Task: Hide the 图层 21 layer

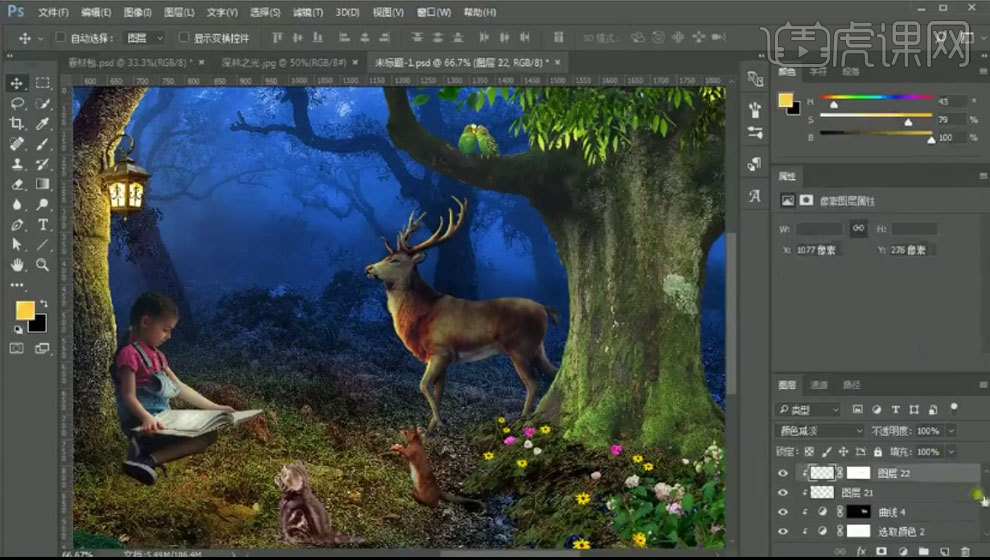Action: [x=783, y=492]
